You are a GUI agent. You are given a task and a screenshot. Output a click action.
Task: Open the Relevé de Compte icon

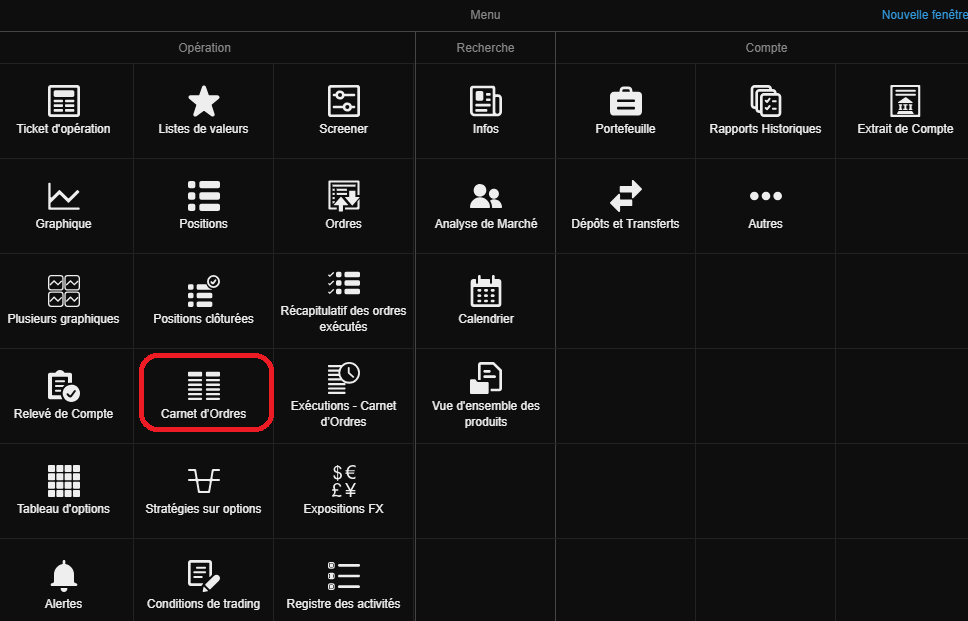pos(64,386)
